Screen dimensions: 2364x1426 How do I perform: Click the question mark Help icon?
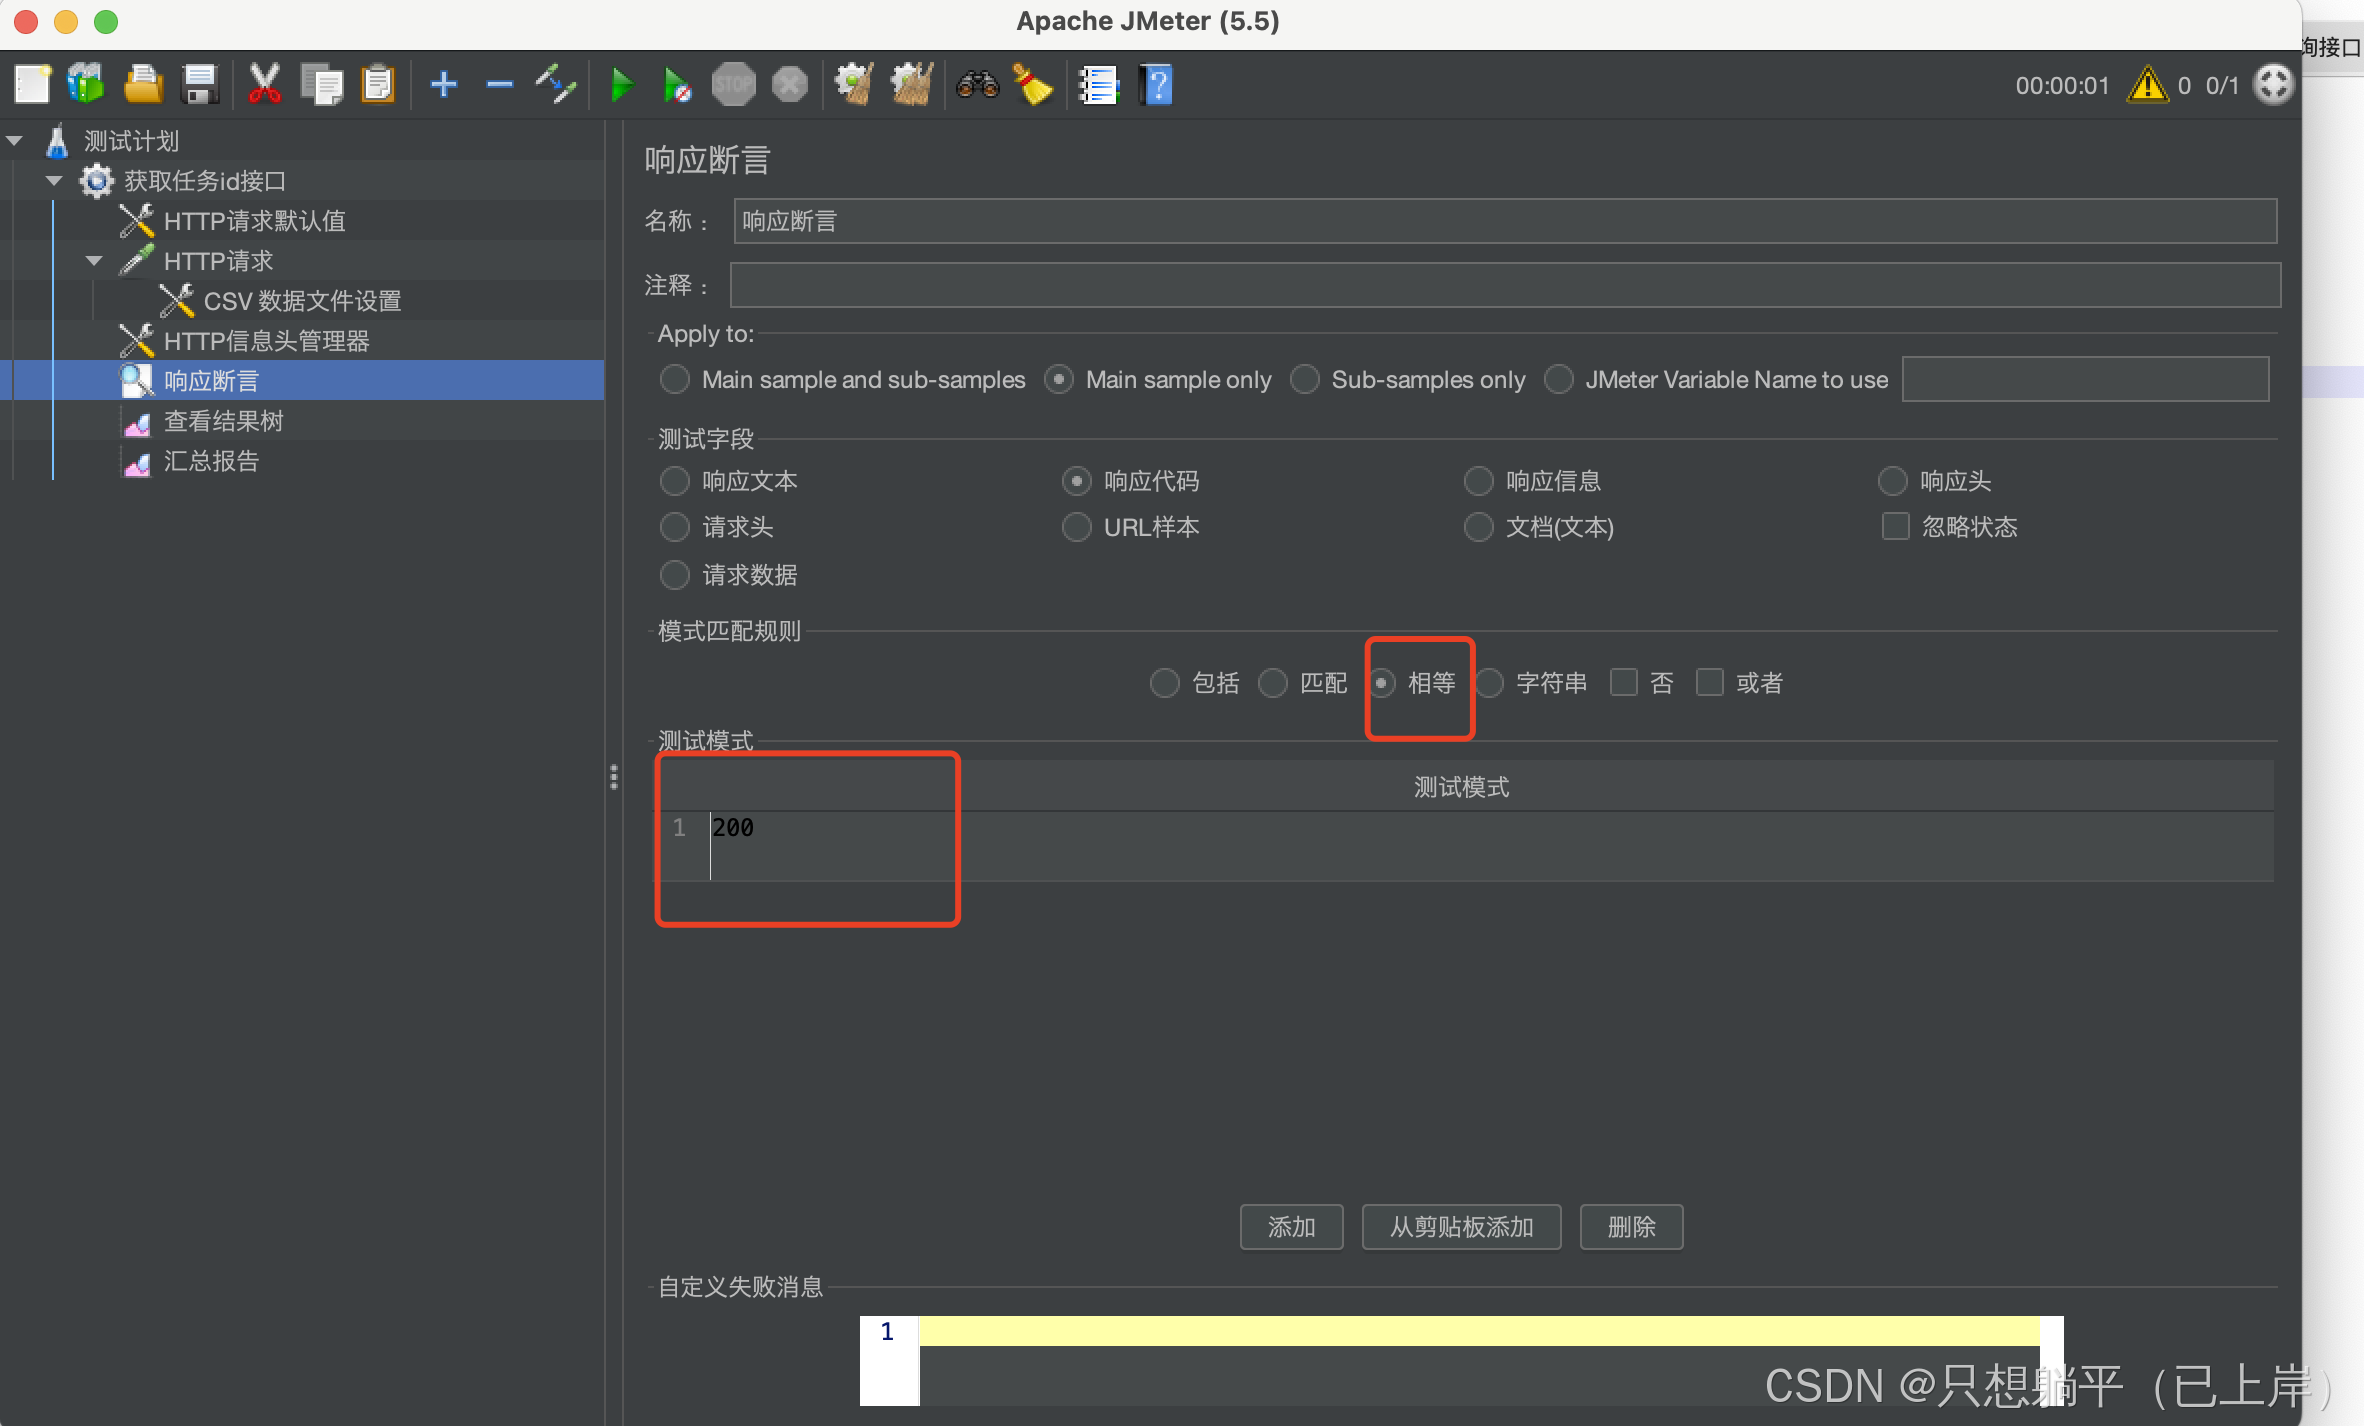[1156, 85]
